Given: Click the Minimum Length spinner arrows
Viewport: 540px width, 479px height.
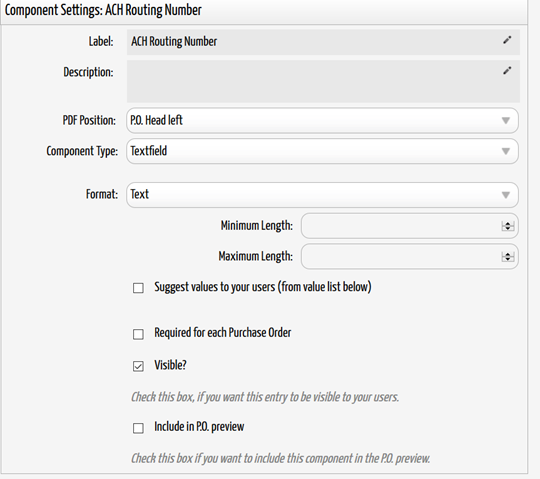Looking at the screenshot, I should (x=507, y=226).
